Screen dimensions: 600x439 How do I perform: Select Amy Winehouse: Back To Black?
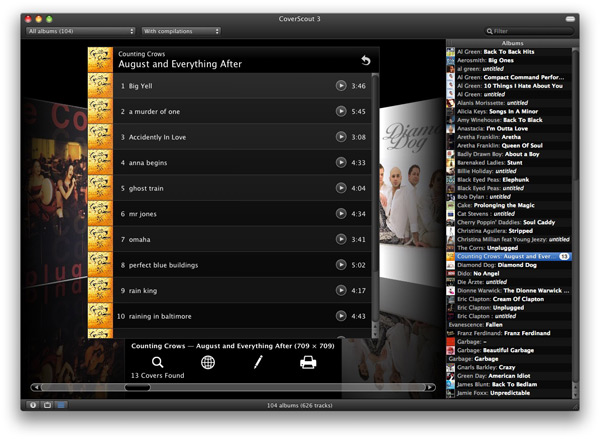[509, 120]
